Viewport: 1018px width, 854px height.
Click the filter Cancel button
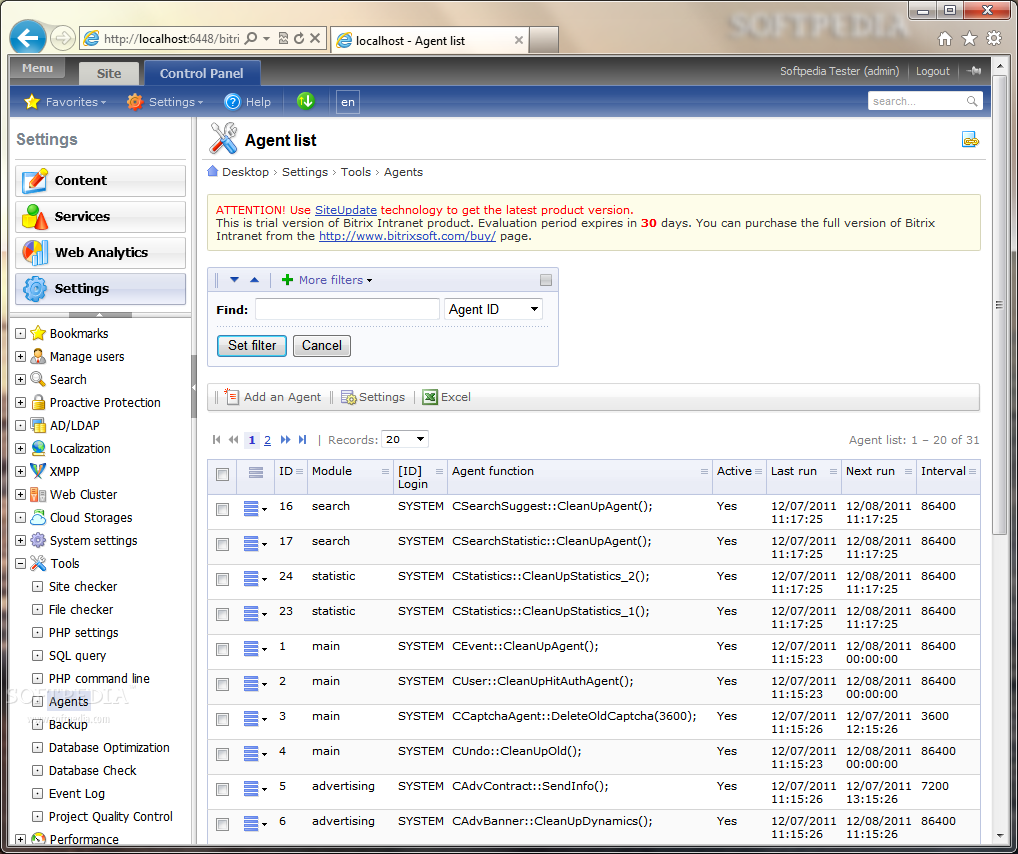tap(321, 345)
